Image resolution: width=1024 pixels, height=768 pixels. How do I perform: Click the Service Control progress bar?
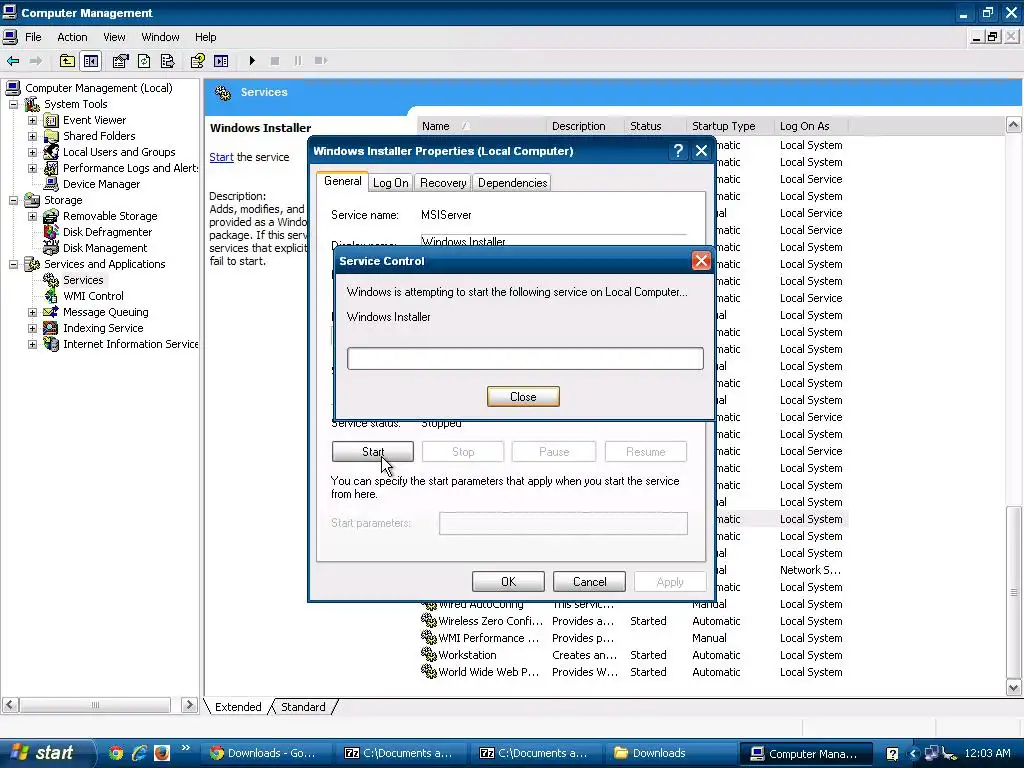pyautogui.click(x=525, y=359)
